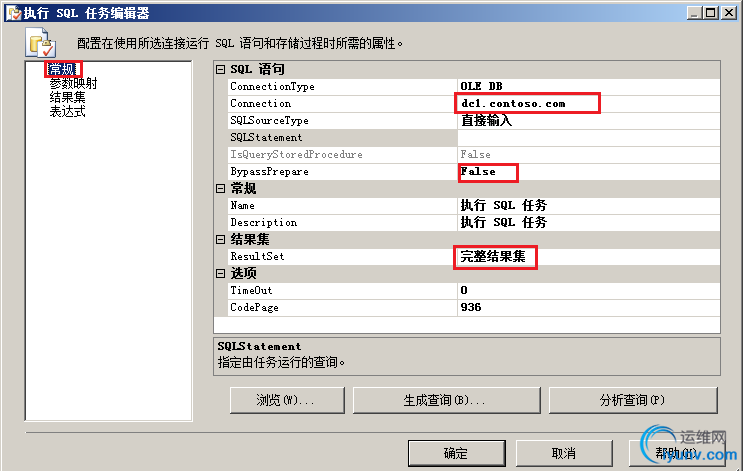The height and width of the screenshot is (471, 743).
Task: Open help with the 帮助(H) button
Action: [677, 453]
